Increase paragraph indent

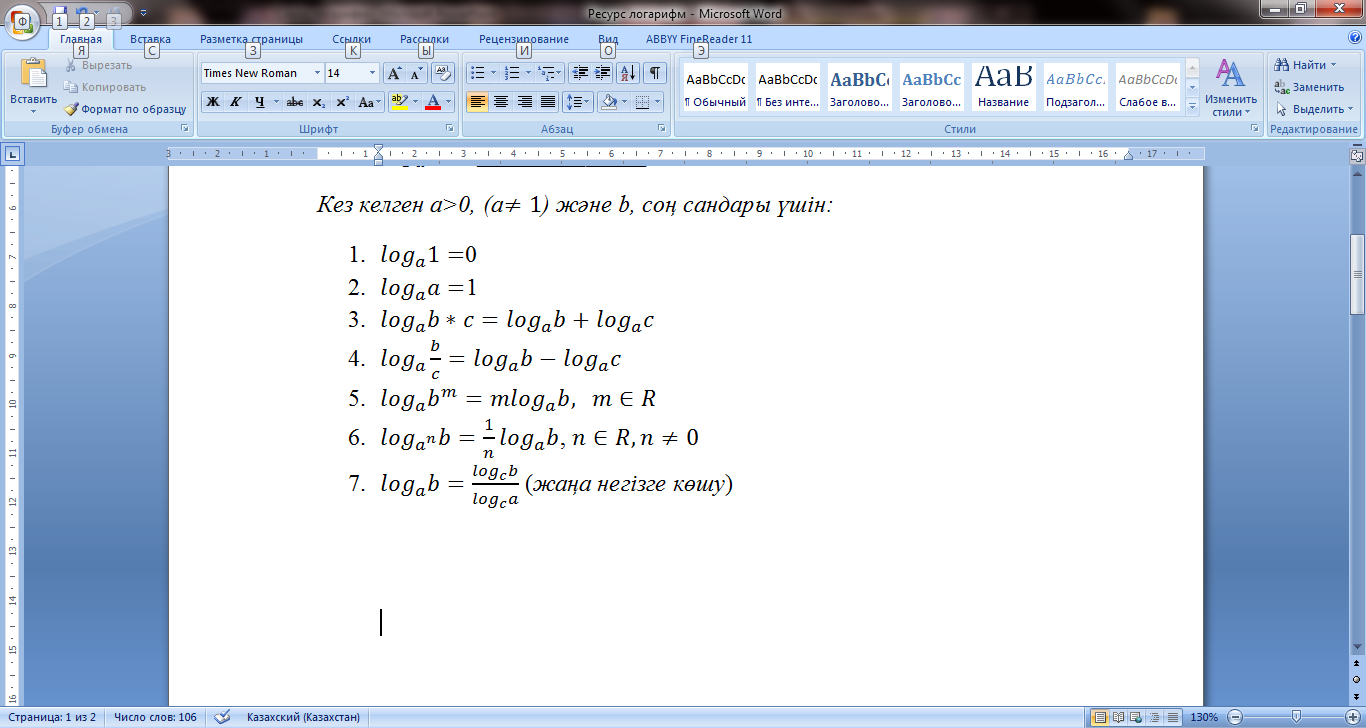(603, 73)
